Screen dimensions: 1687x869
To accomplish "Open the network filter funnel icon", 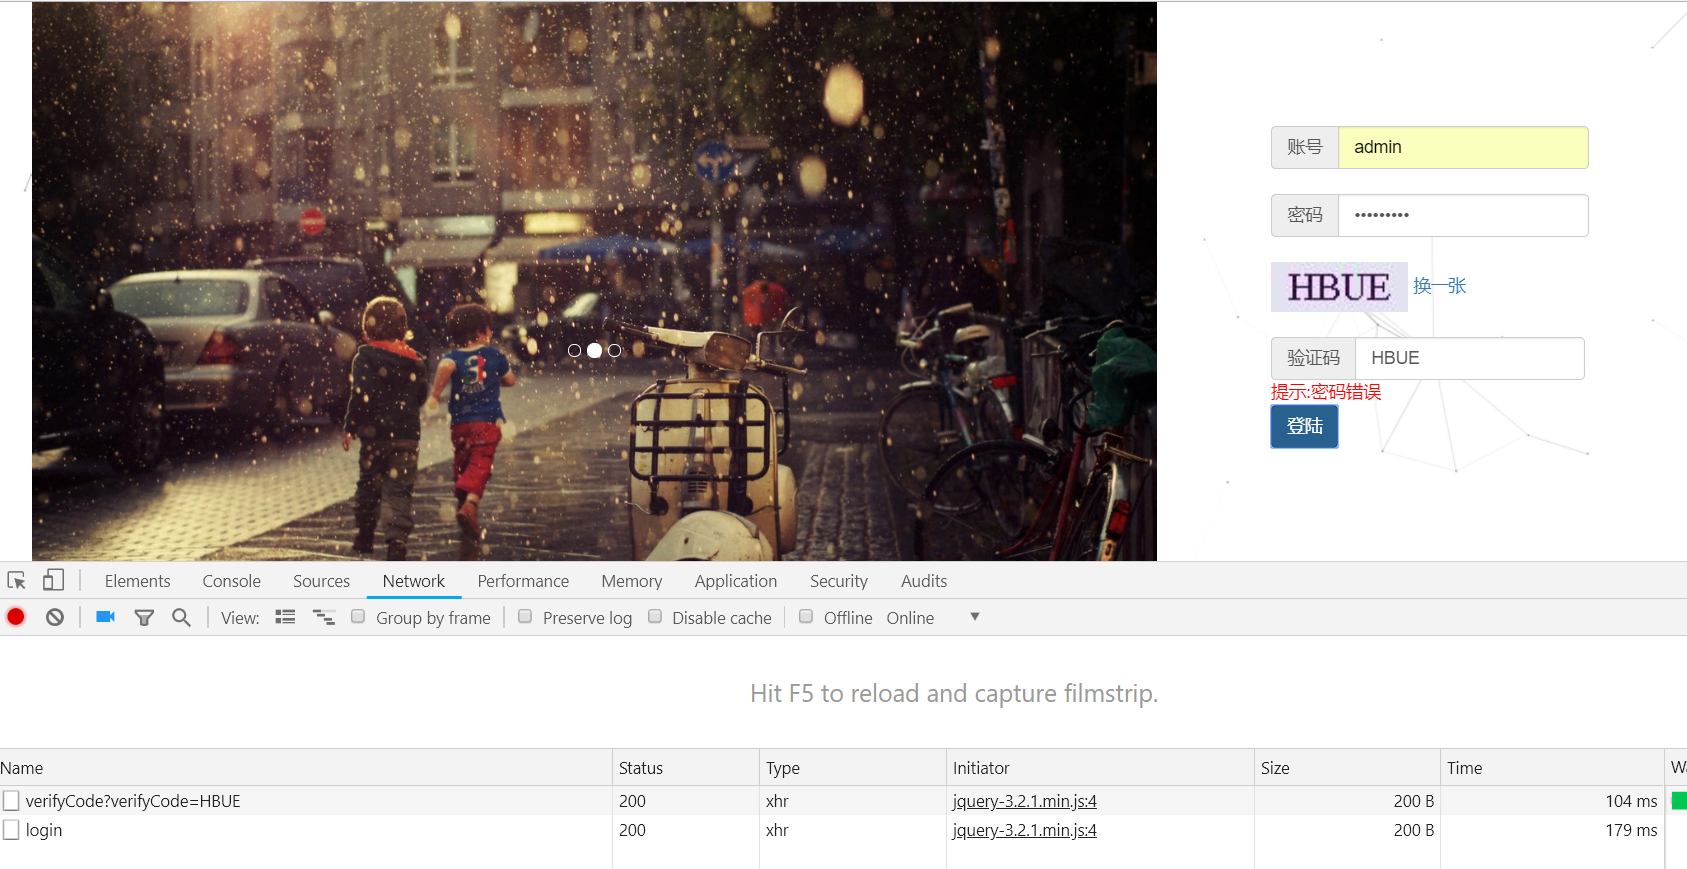I will [x=144, y=618].
